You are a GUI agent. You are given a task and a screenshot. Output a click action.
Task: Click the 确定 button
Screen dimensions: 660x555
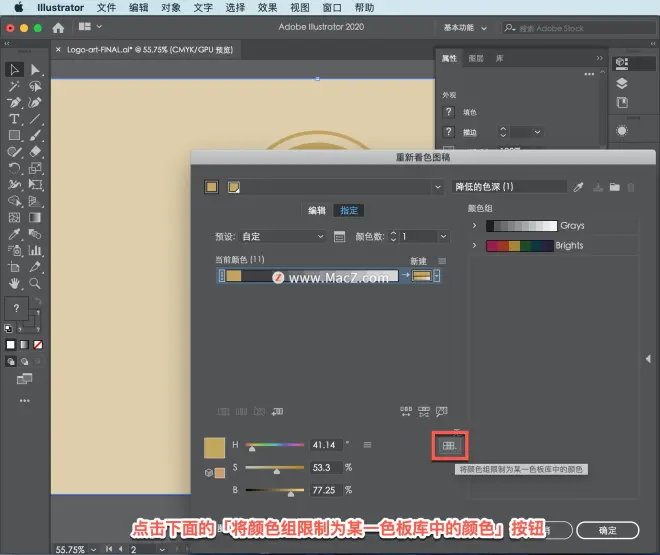[x=607, y=530]
